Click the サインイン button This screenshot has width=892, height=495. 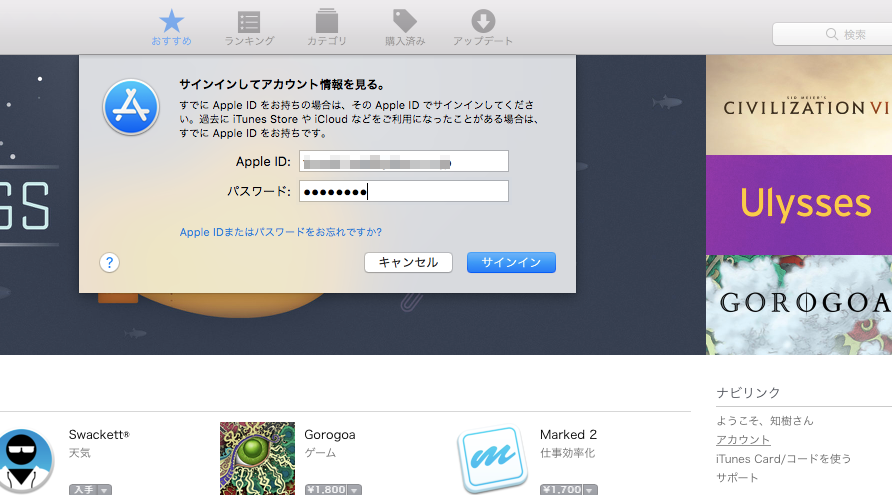tap(511, 262)
